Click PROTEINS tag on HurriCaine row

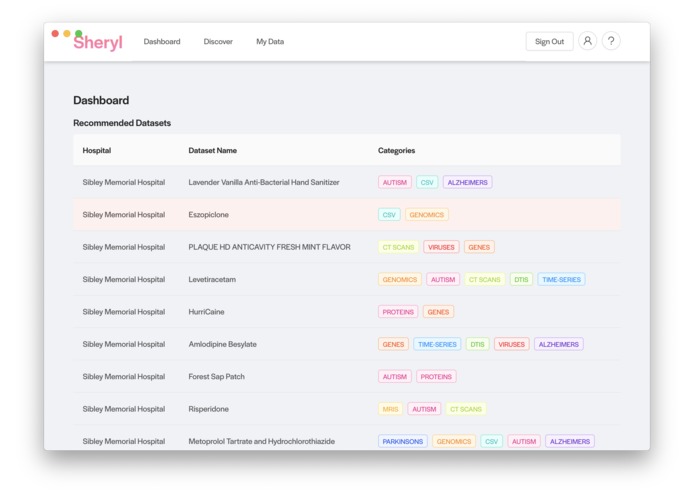[x=398, y=311]
